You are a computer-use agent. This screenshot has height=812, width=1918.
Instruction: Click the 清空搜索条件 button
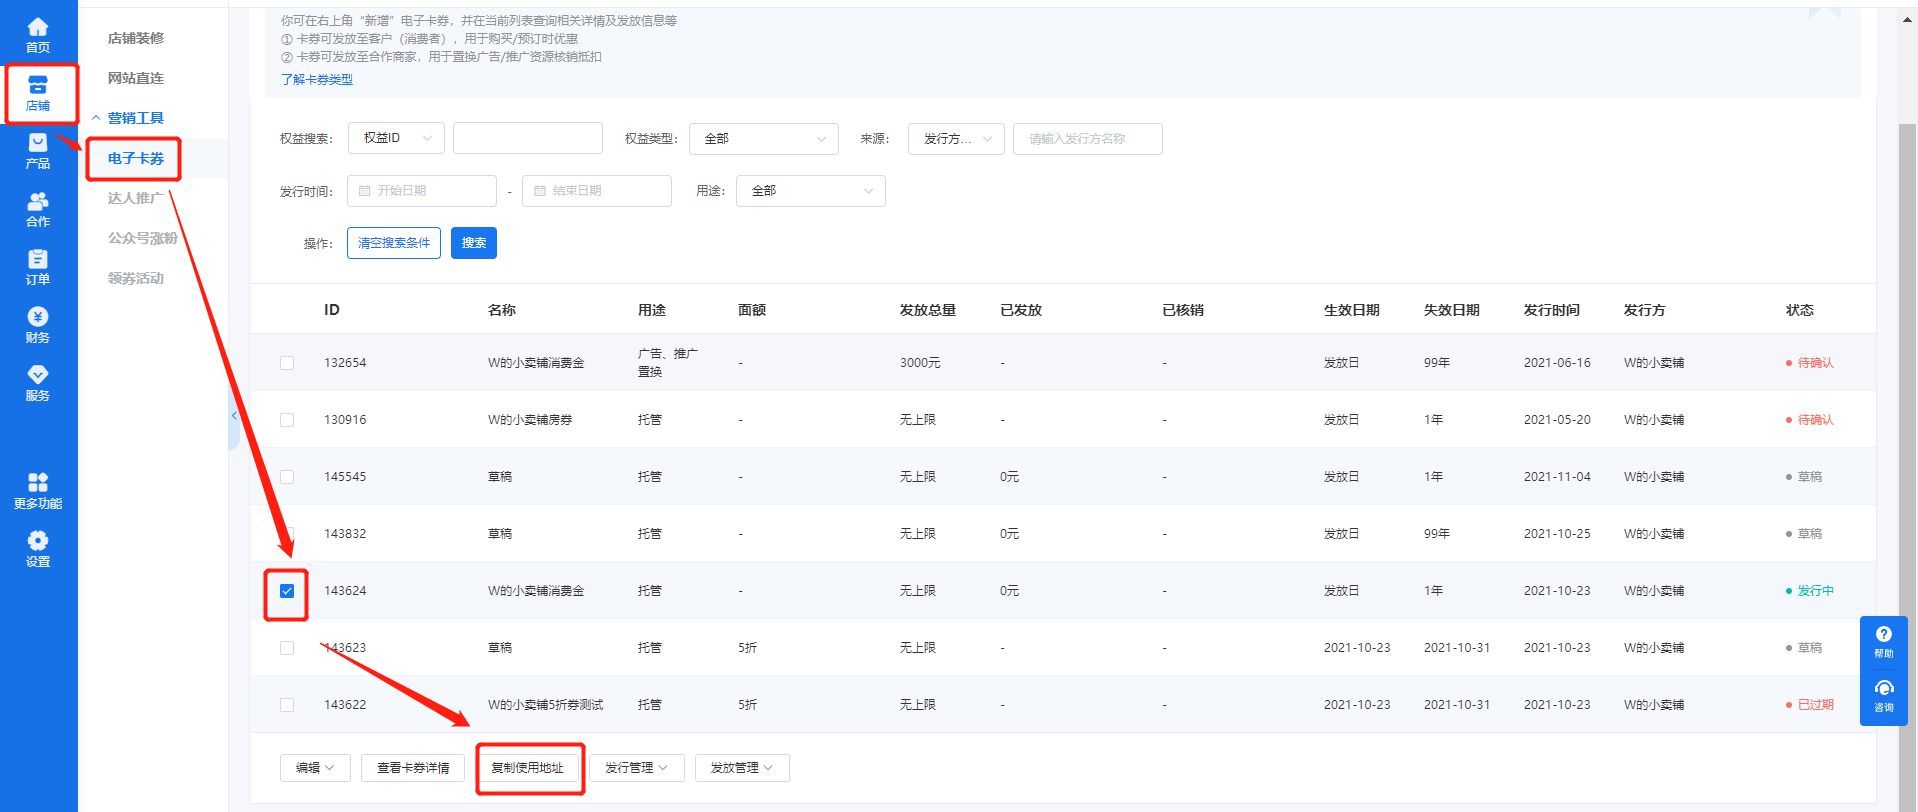(394, 243)
